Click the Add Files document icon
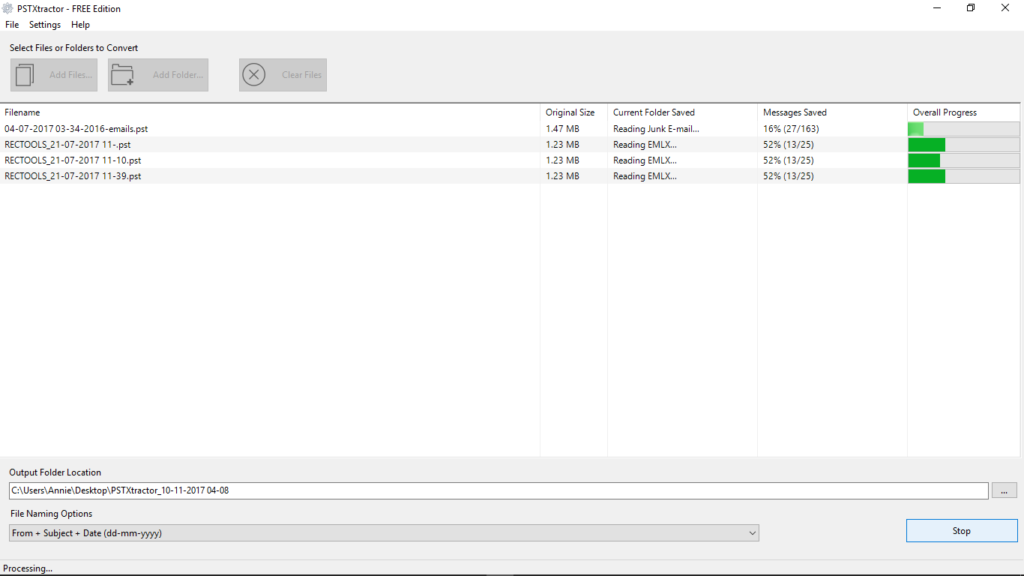Viewport: 1024px width, 576px height. [25, 74]
